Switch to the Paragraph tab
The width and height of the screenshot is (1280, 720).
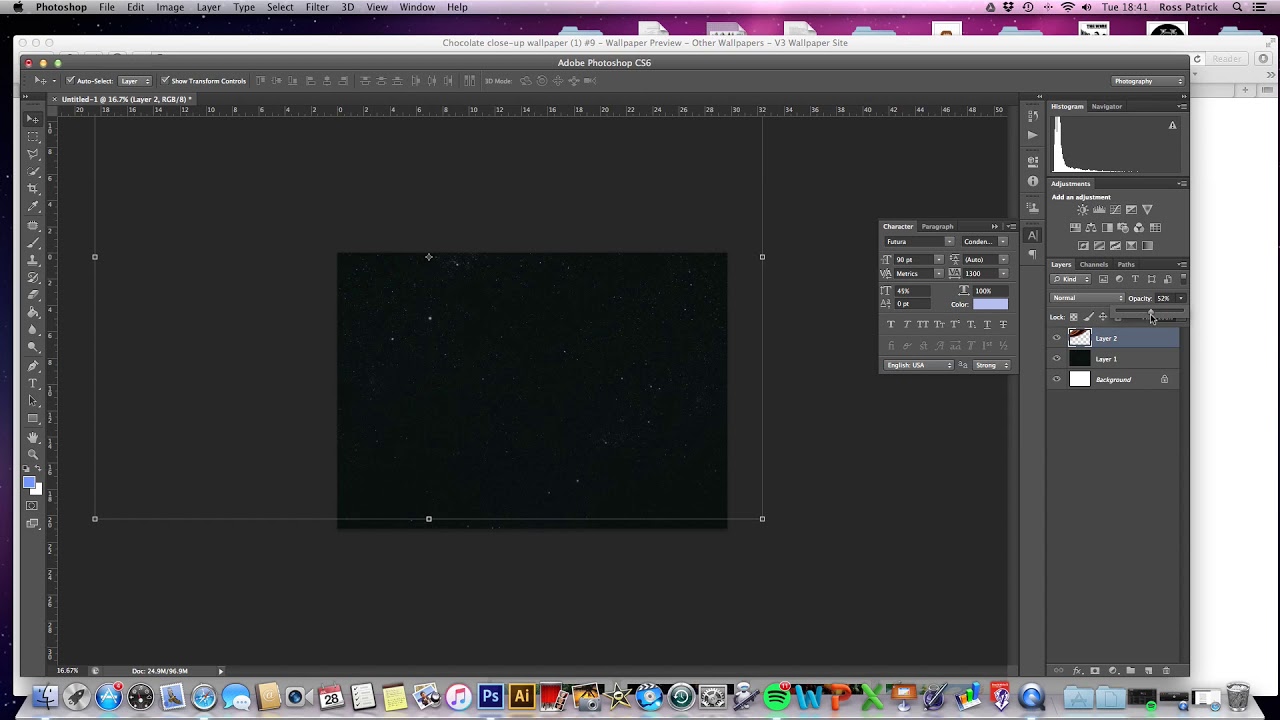pyautogui.click(x=937, y=226)
